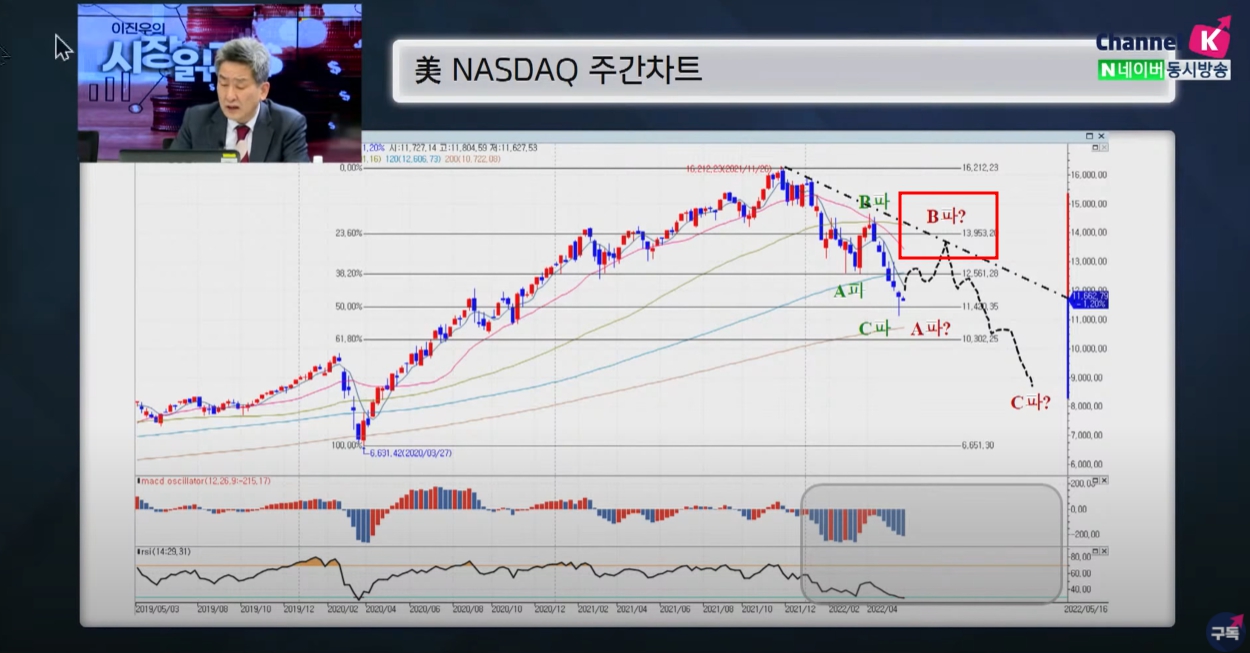Close the rsi pane

pyautogui.click(x=1105, y=551)
